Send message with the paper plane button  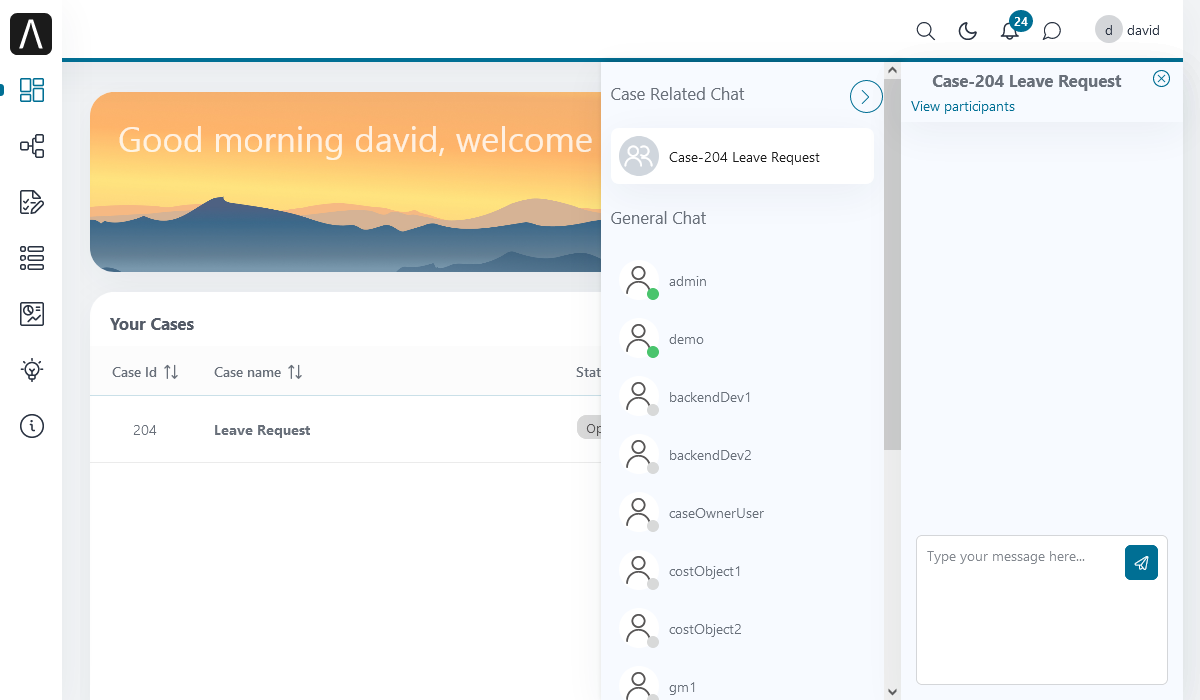1141,562
